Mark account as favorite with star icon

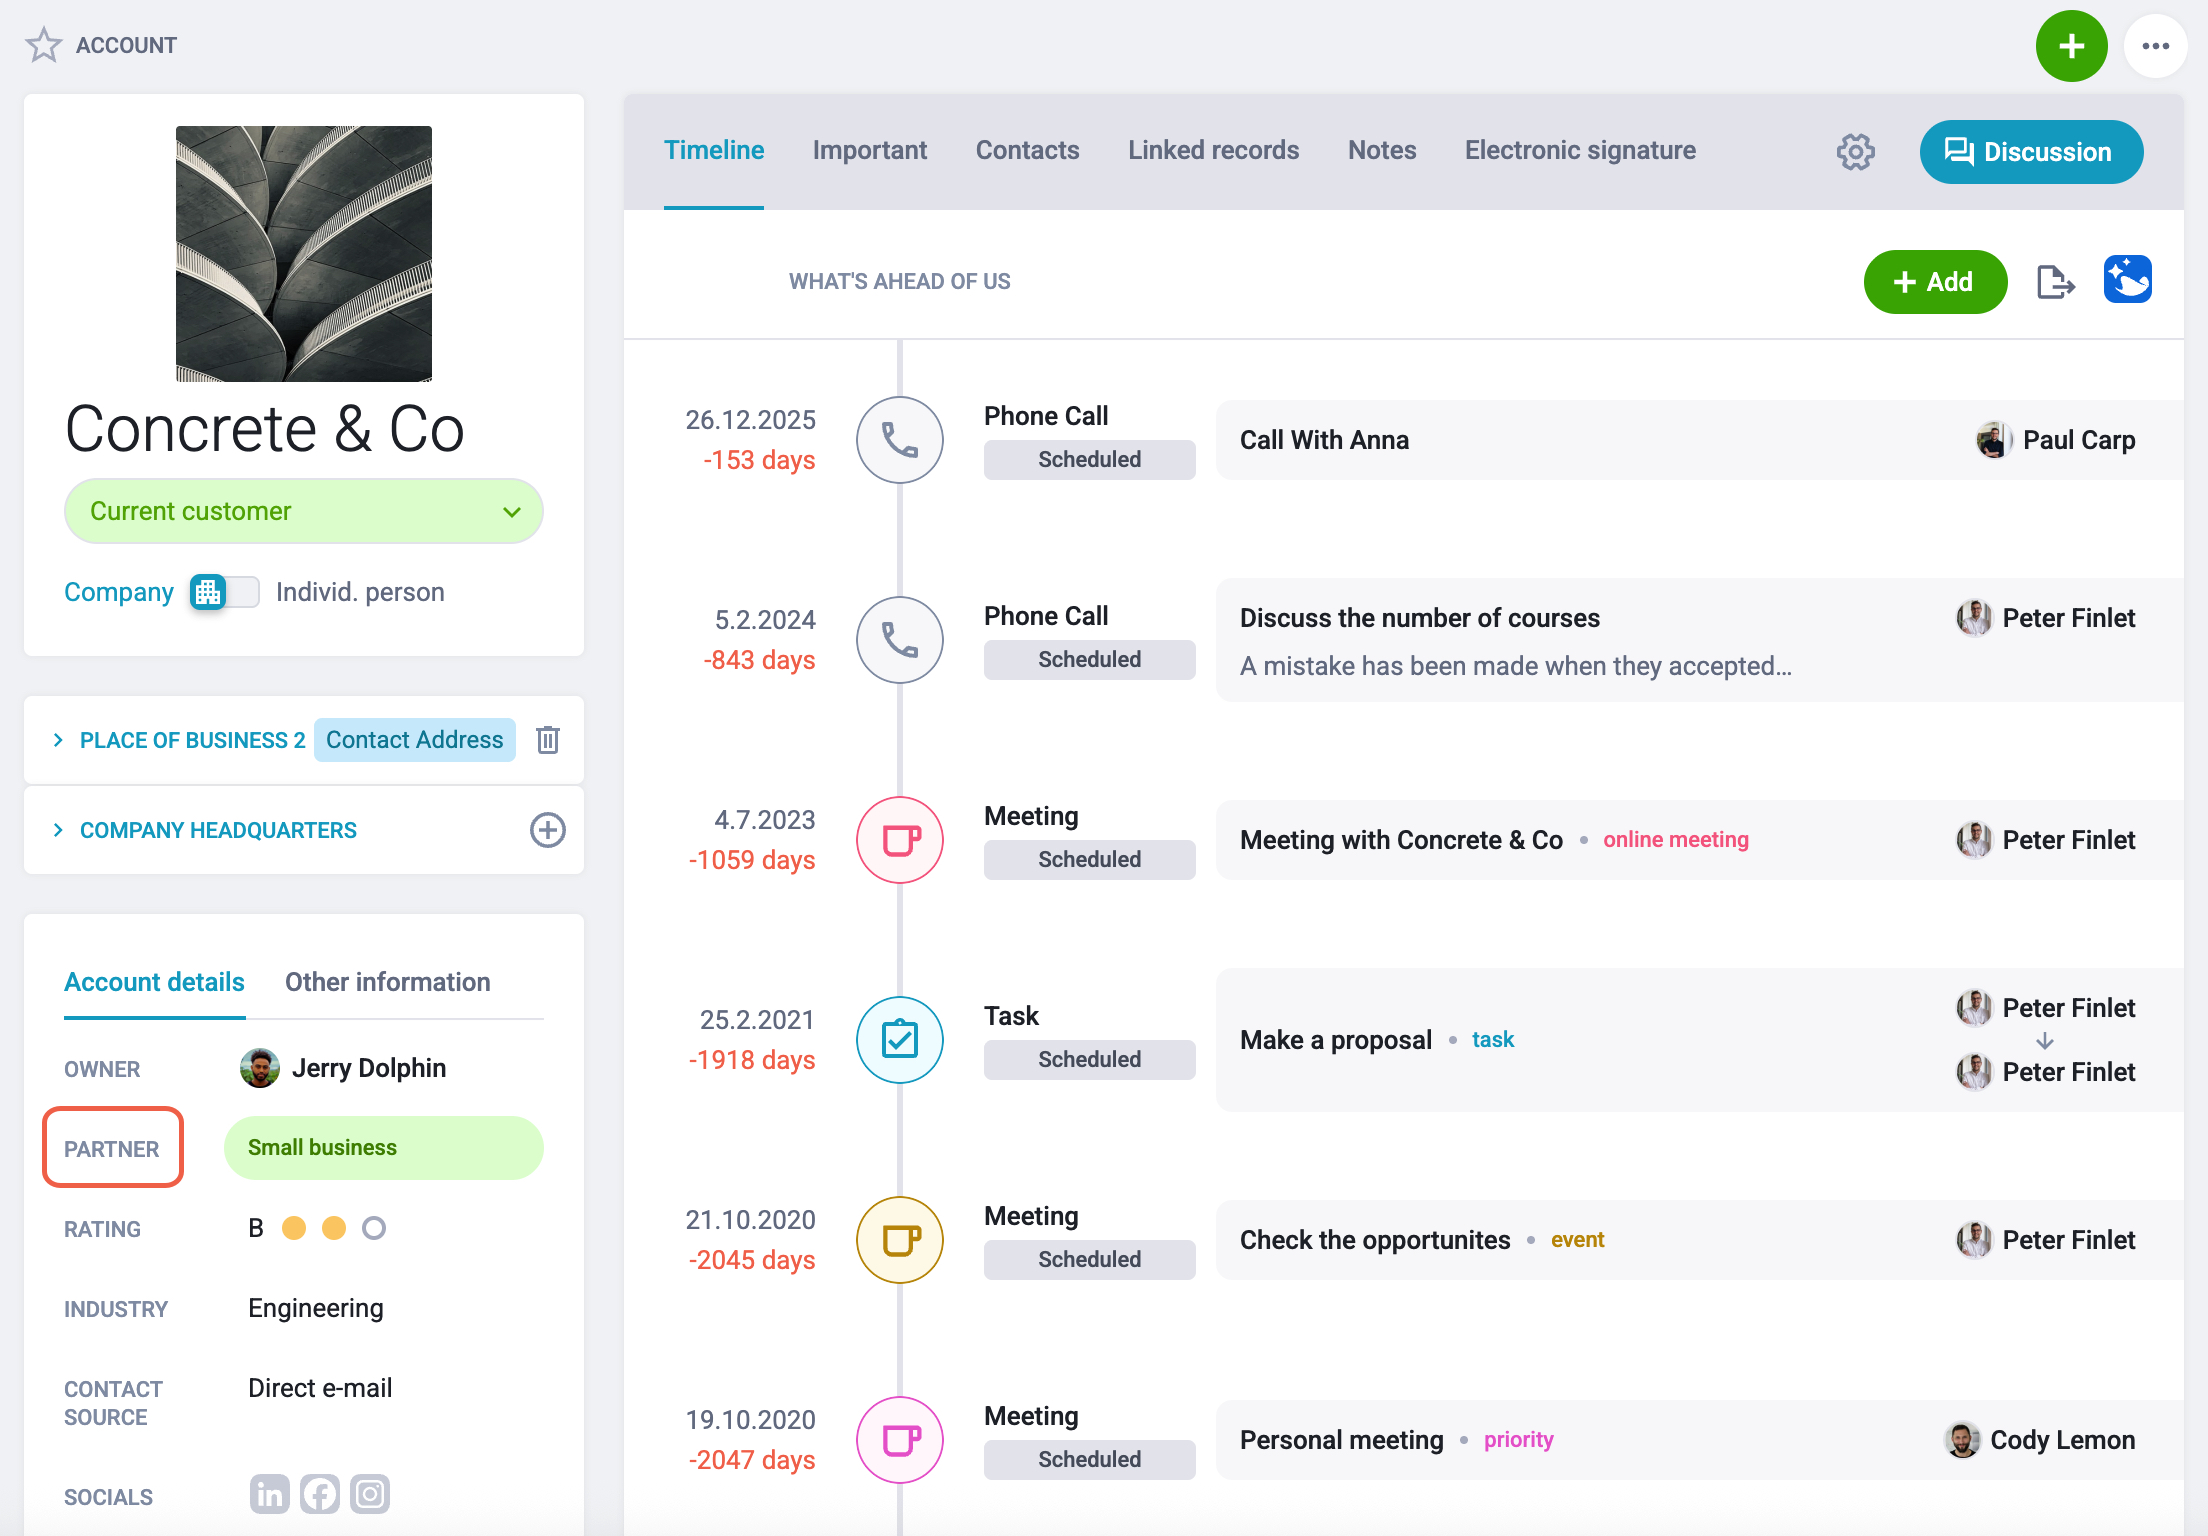pyautogui.click(x=43, y=45)
